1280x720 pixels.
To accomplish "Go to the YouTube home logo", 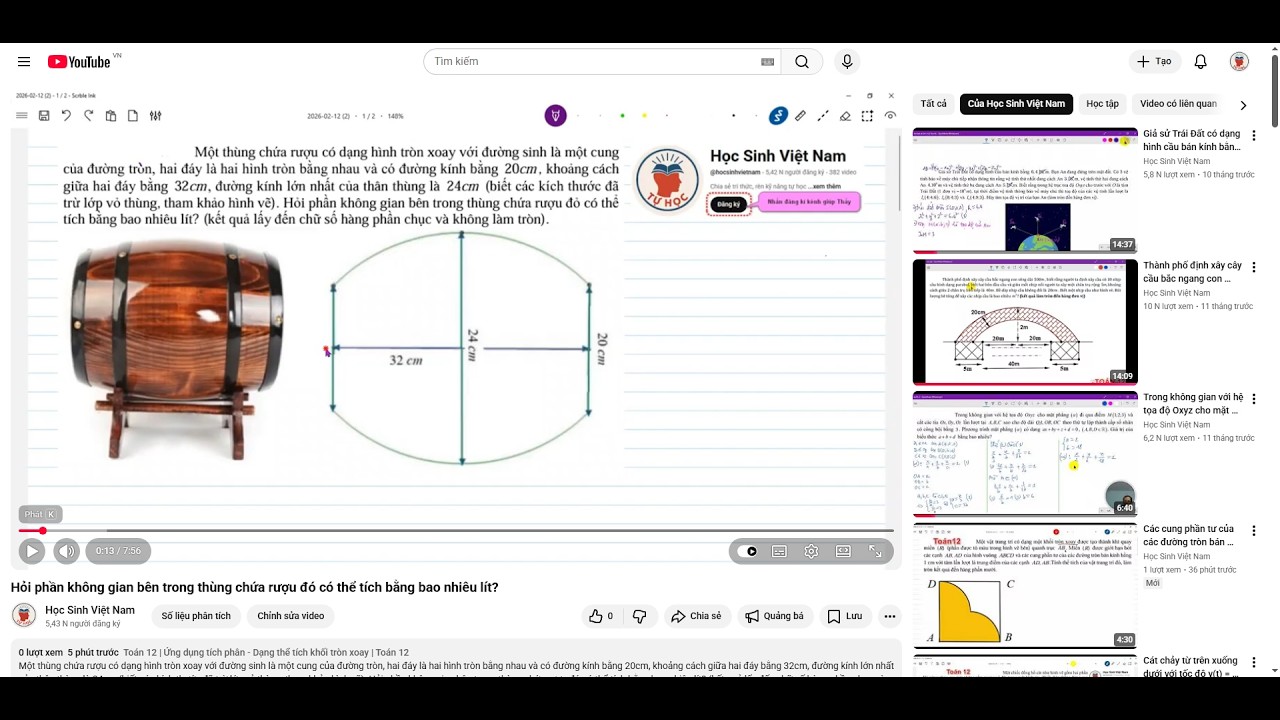I will click(x=79, y=62).
